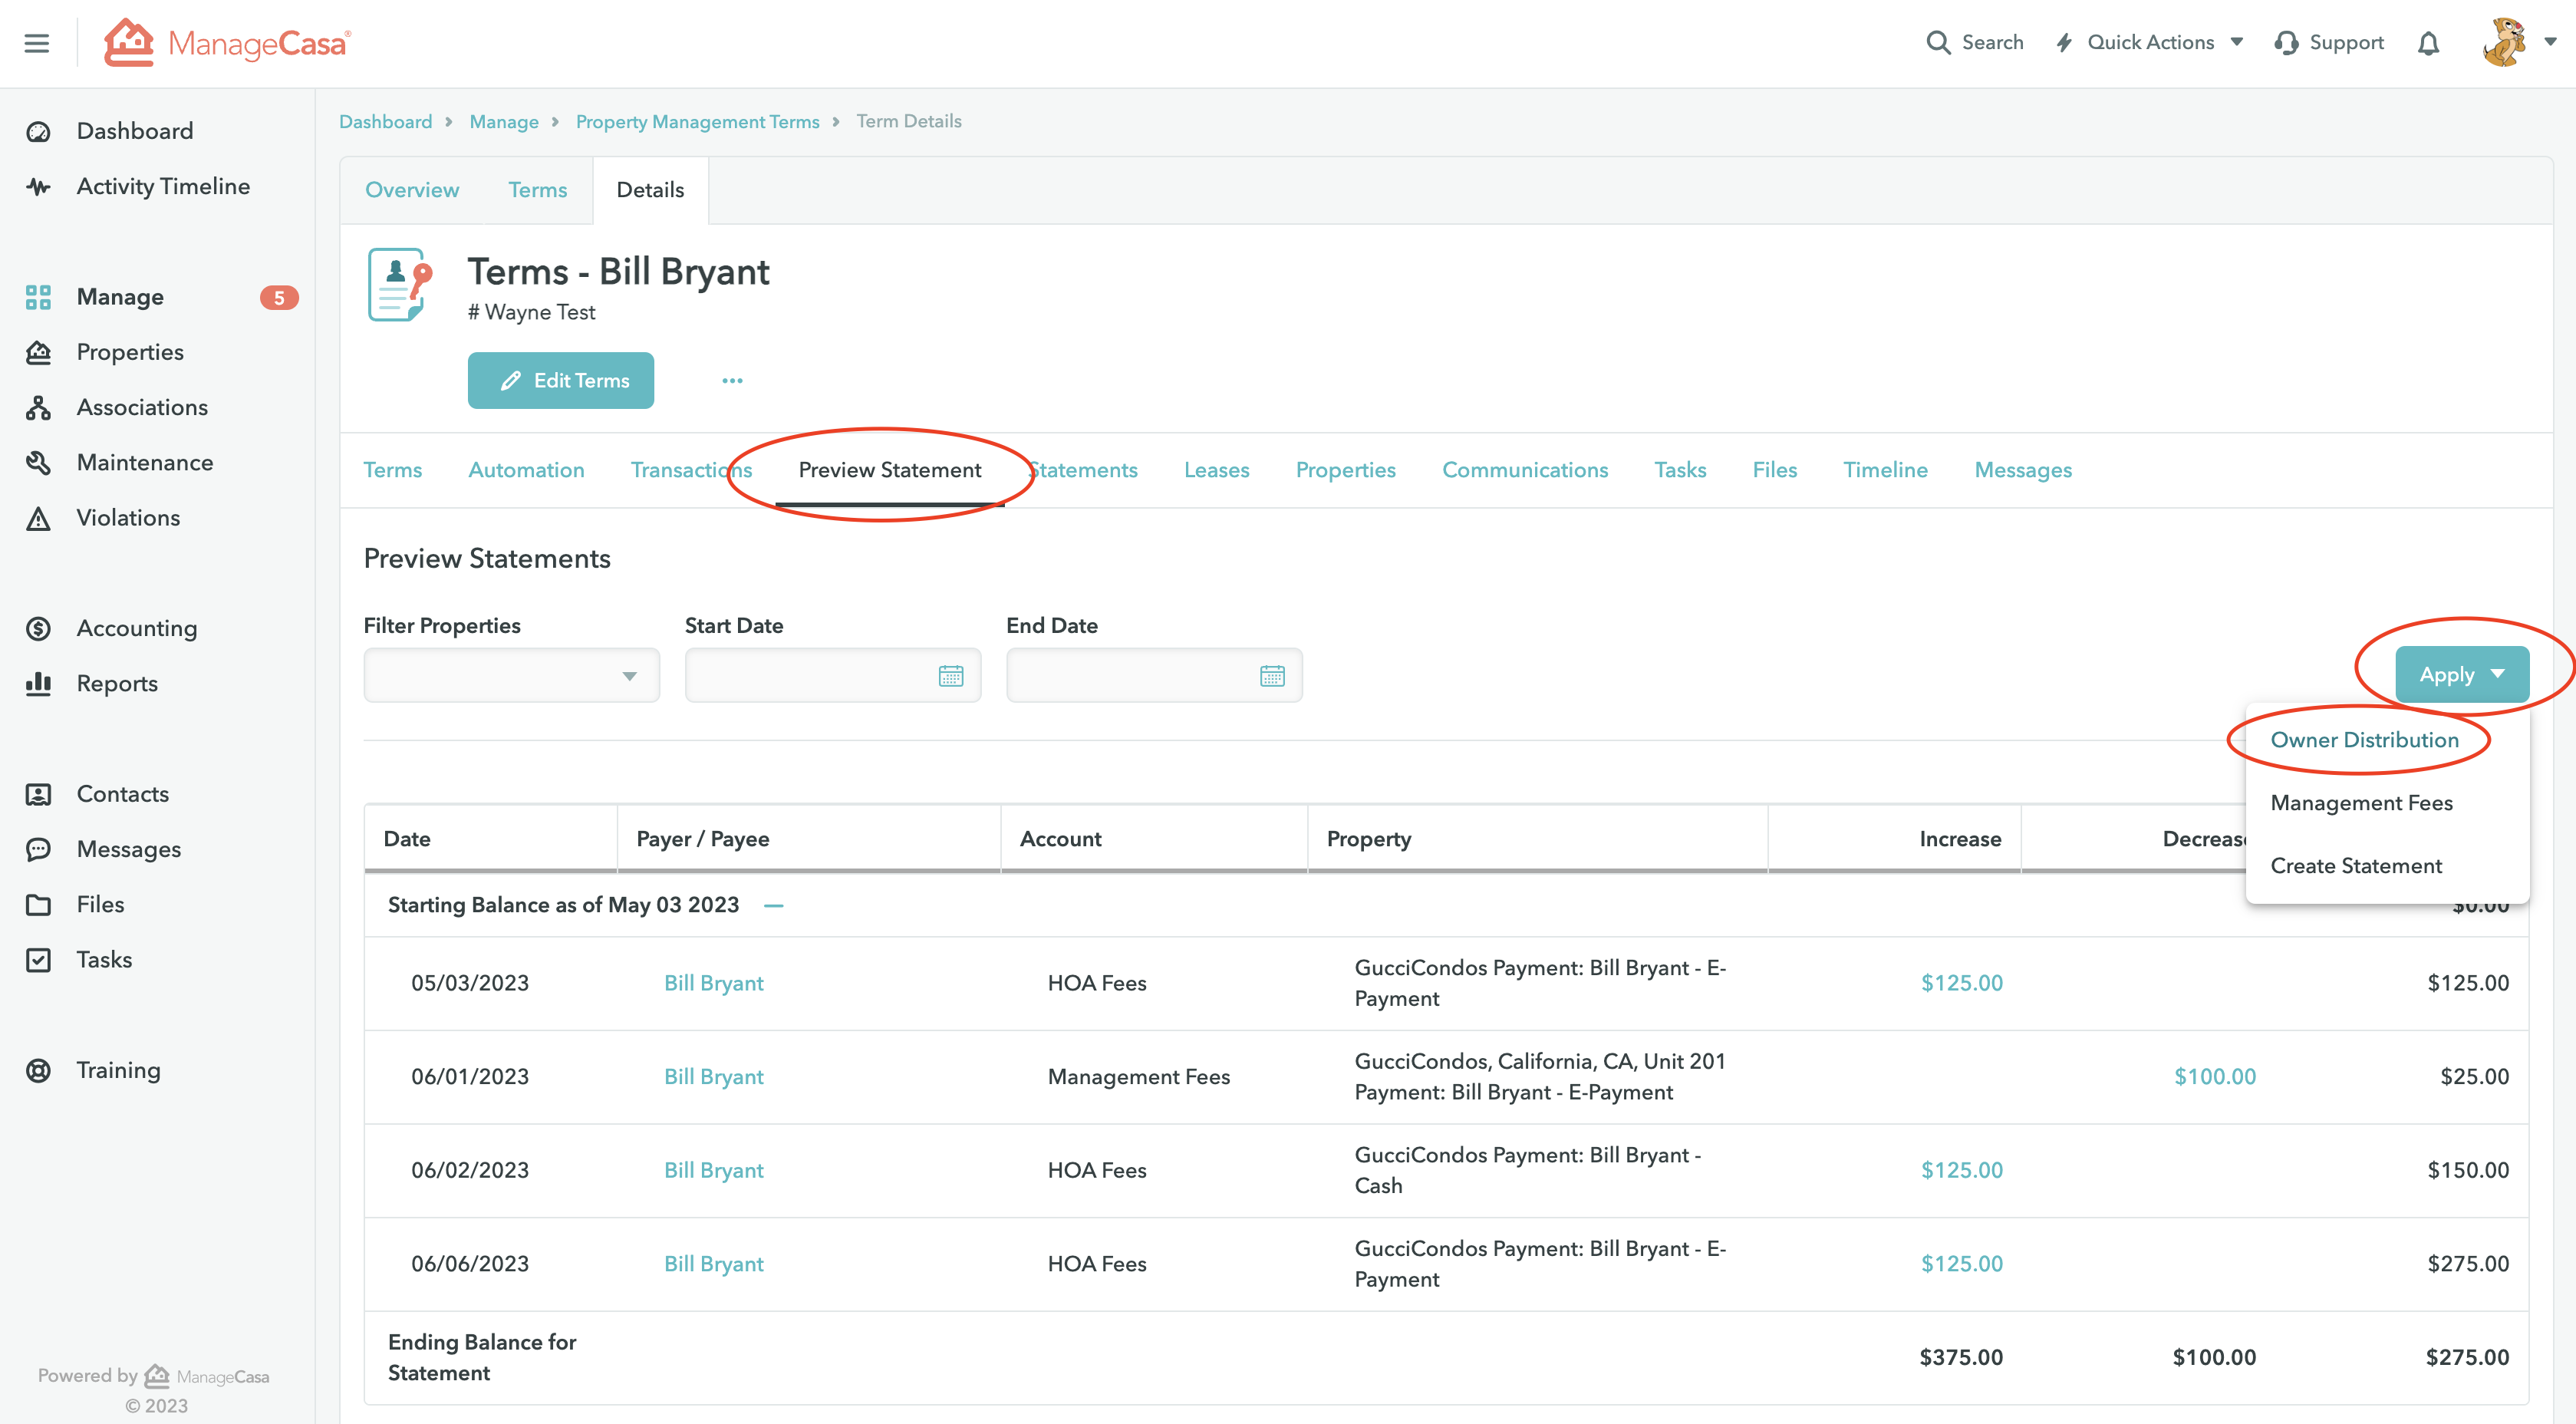Click the notification bell icon
Image resolution: width=2576 pixels, height=1424 pixels.
2428,43
